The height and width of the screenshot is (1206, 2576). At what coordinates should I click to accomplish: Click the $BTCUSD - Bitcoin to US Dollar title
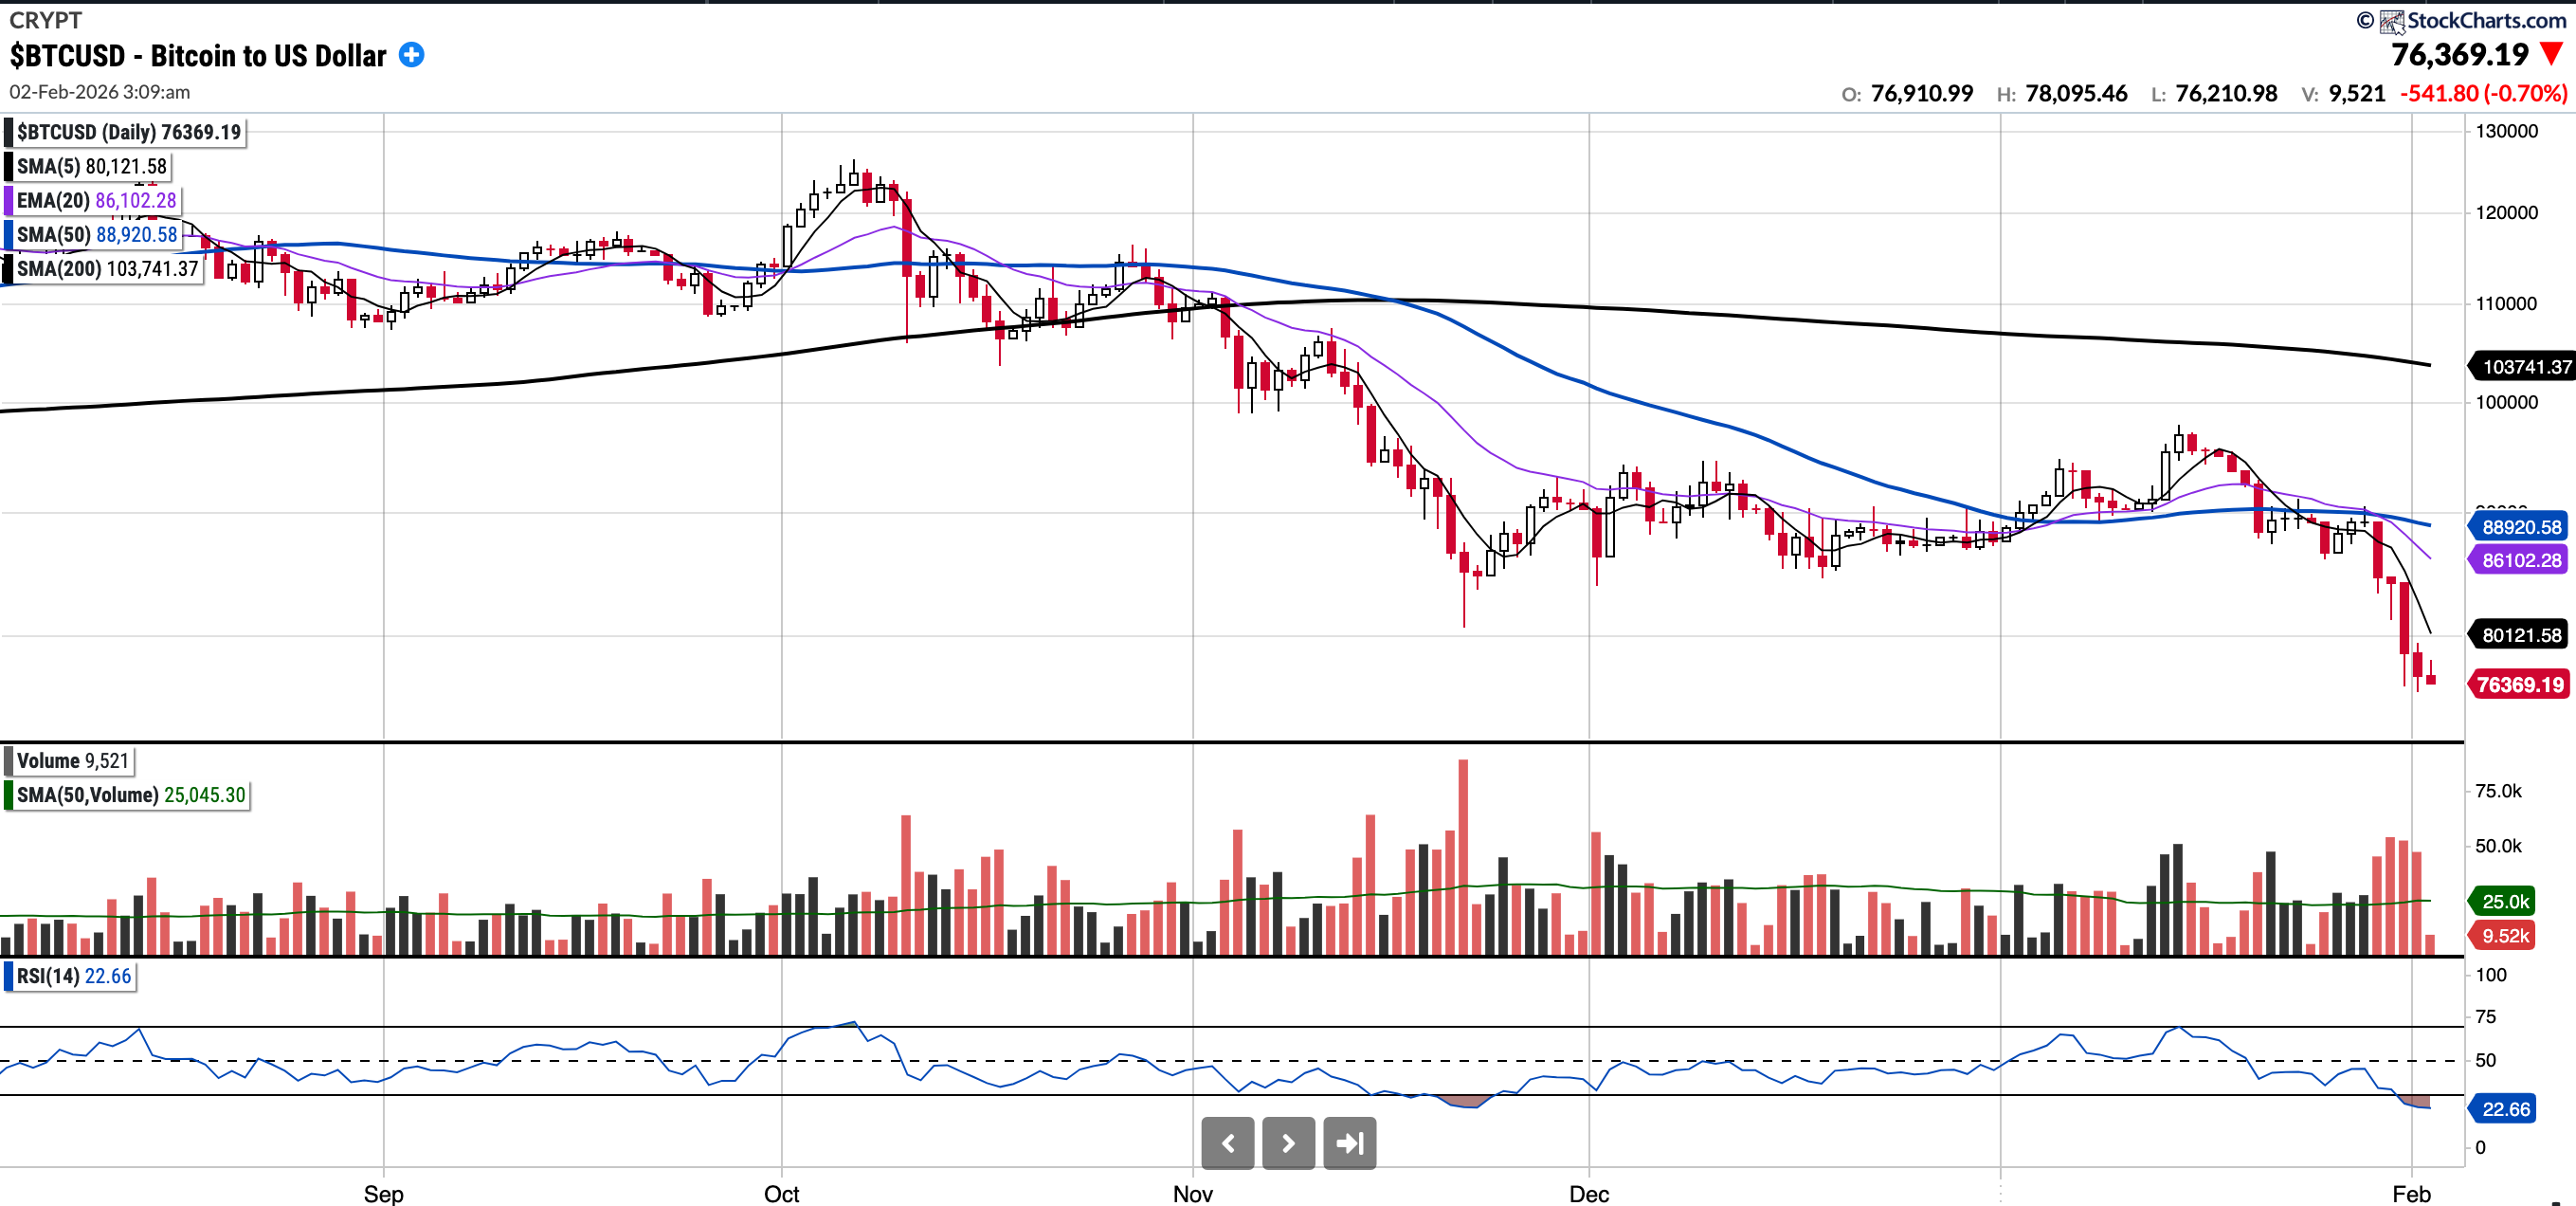[198, 56]
